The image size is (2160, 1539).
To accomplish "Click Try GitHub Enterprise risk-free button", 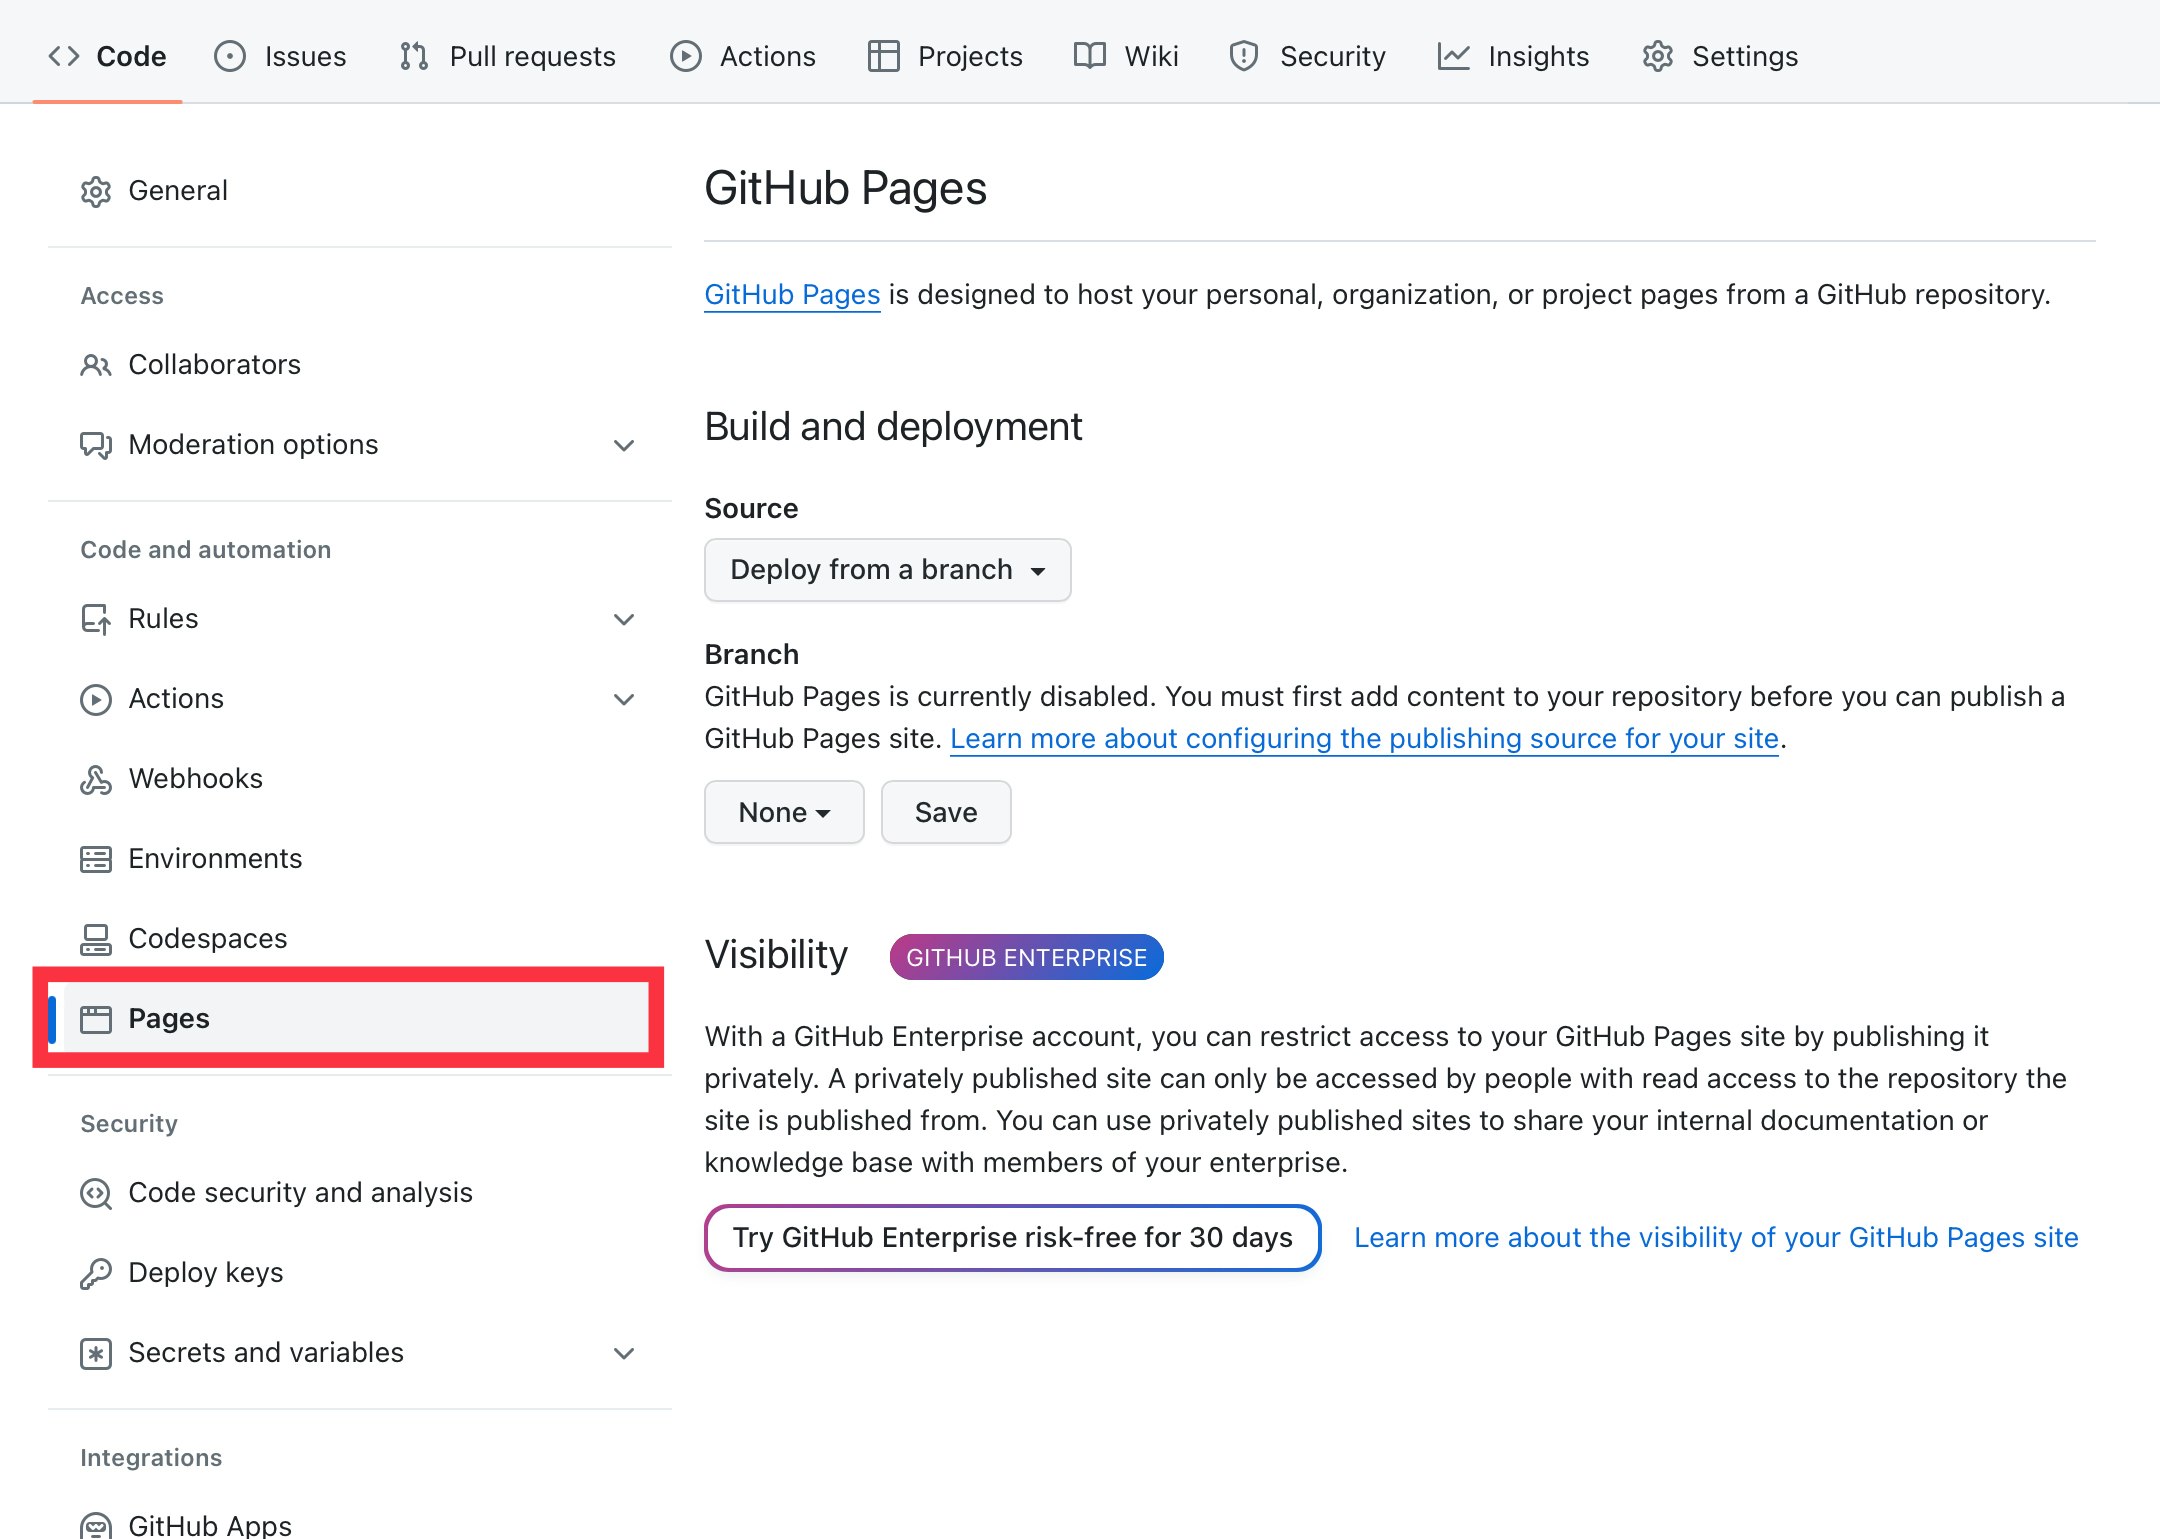I will 1012,1238.
